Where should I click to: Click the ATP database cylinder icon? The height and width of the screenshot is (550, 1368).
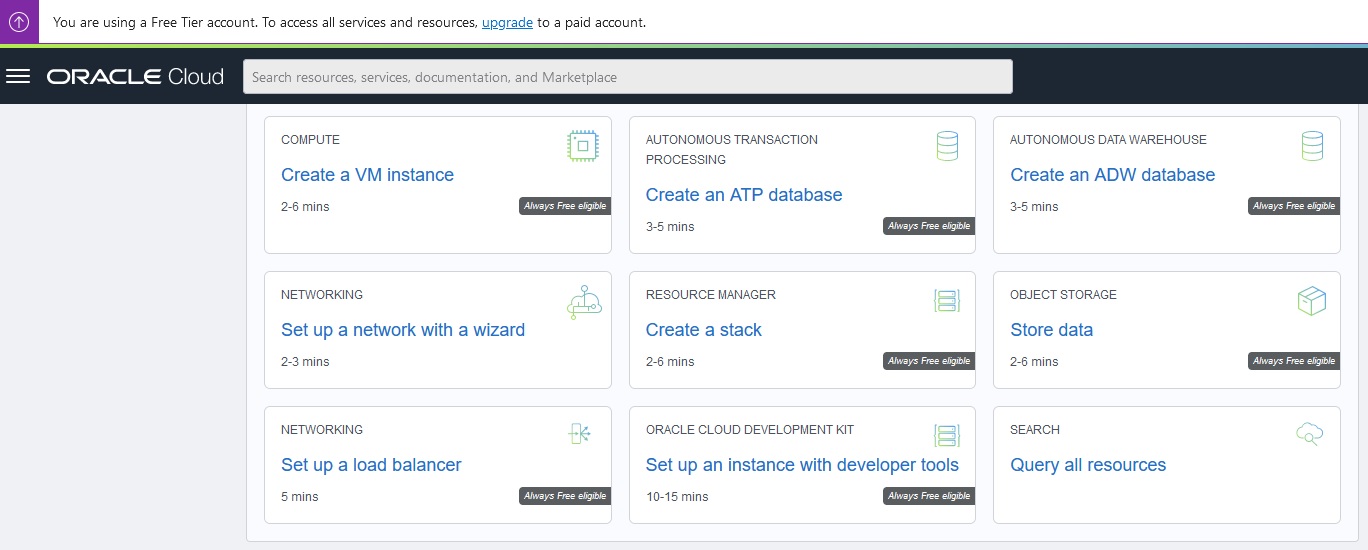pos(947,146)
